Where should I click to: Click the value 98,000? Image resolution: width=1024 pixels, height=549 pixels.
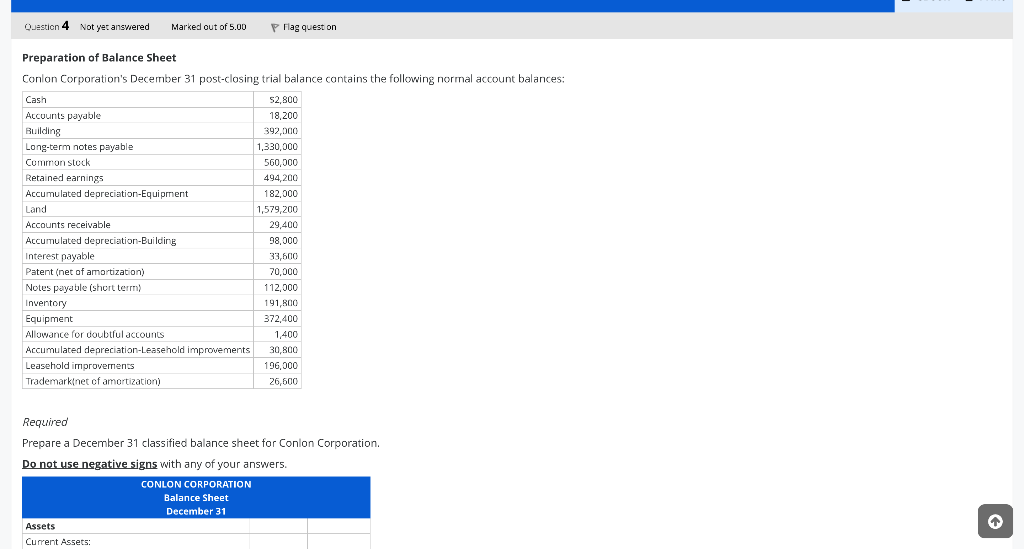[283, 241]
